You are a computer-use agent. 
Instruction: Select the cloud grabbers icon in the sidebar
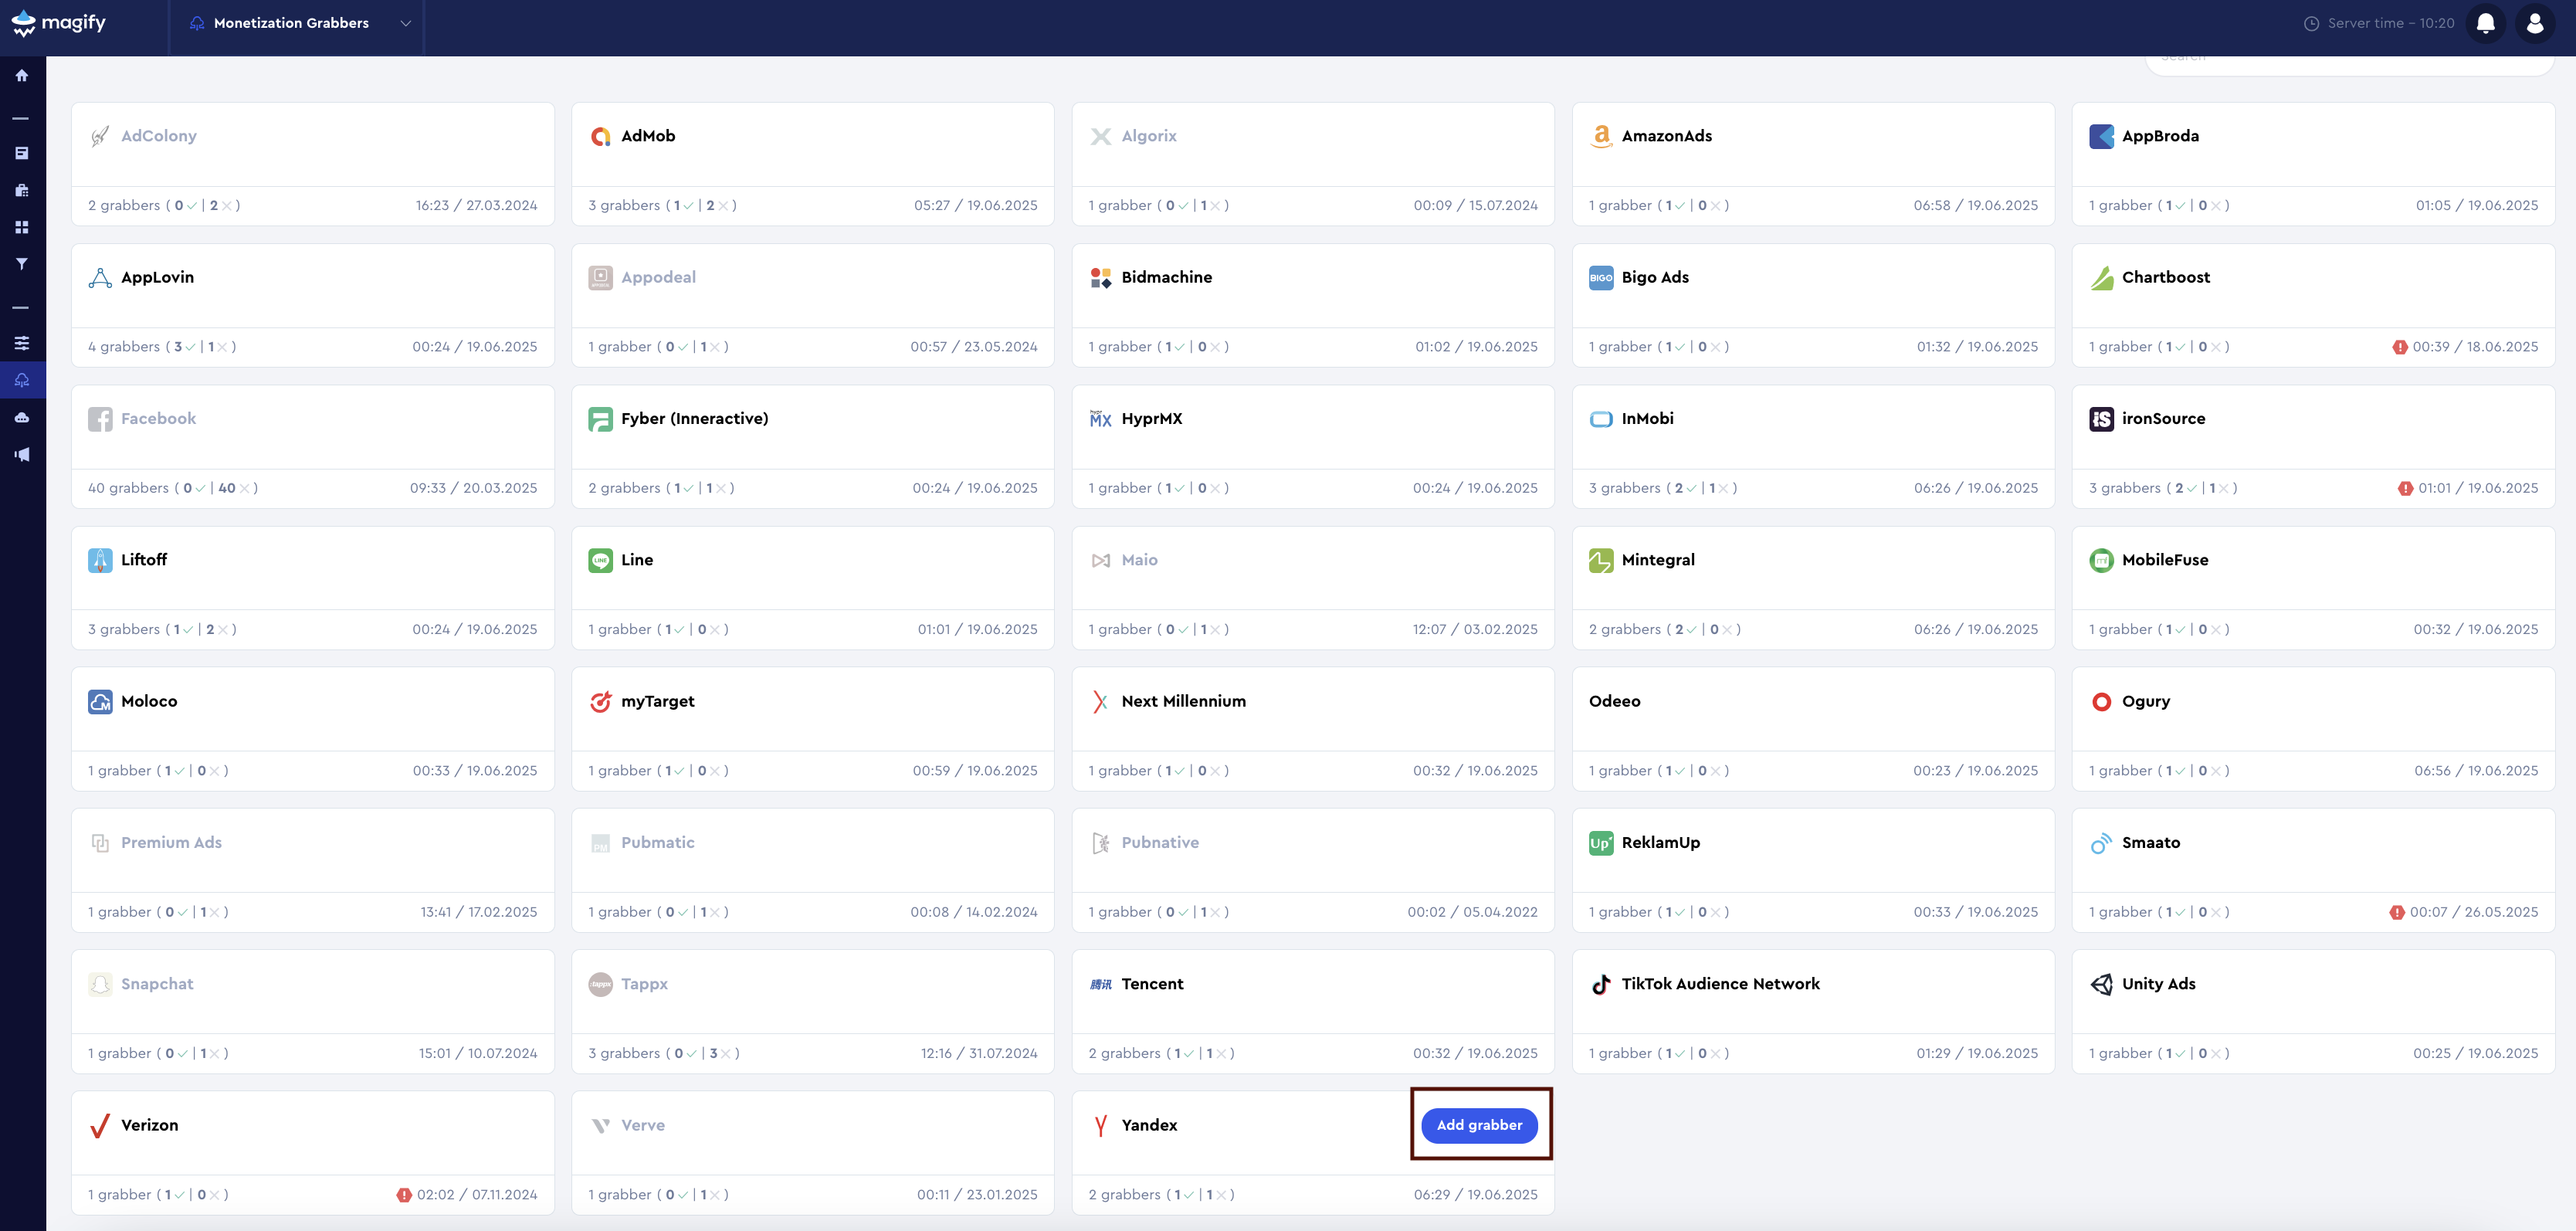click(22, 379)
